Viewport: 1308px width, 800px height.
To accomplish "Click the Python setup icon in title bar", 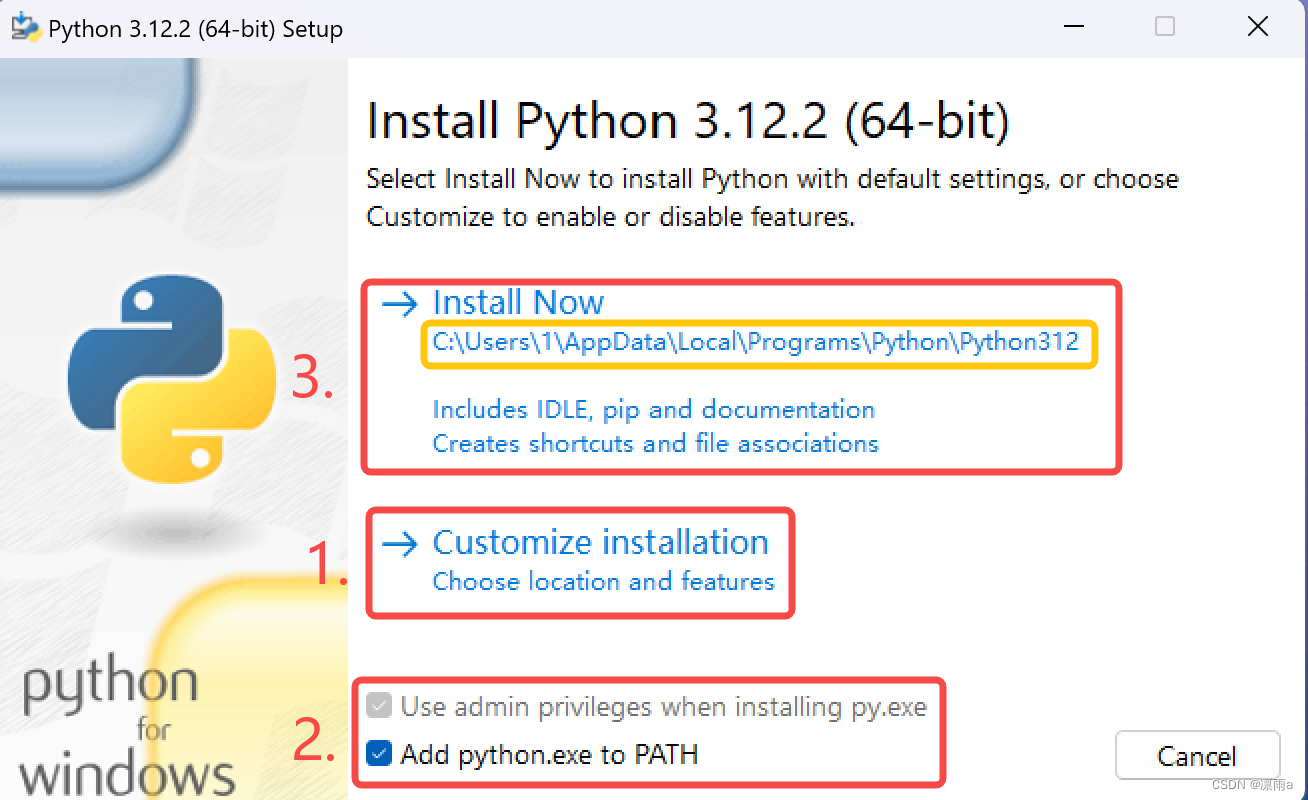I will coord(25,28).
